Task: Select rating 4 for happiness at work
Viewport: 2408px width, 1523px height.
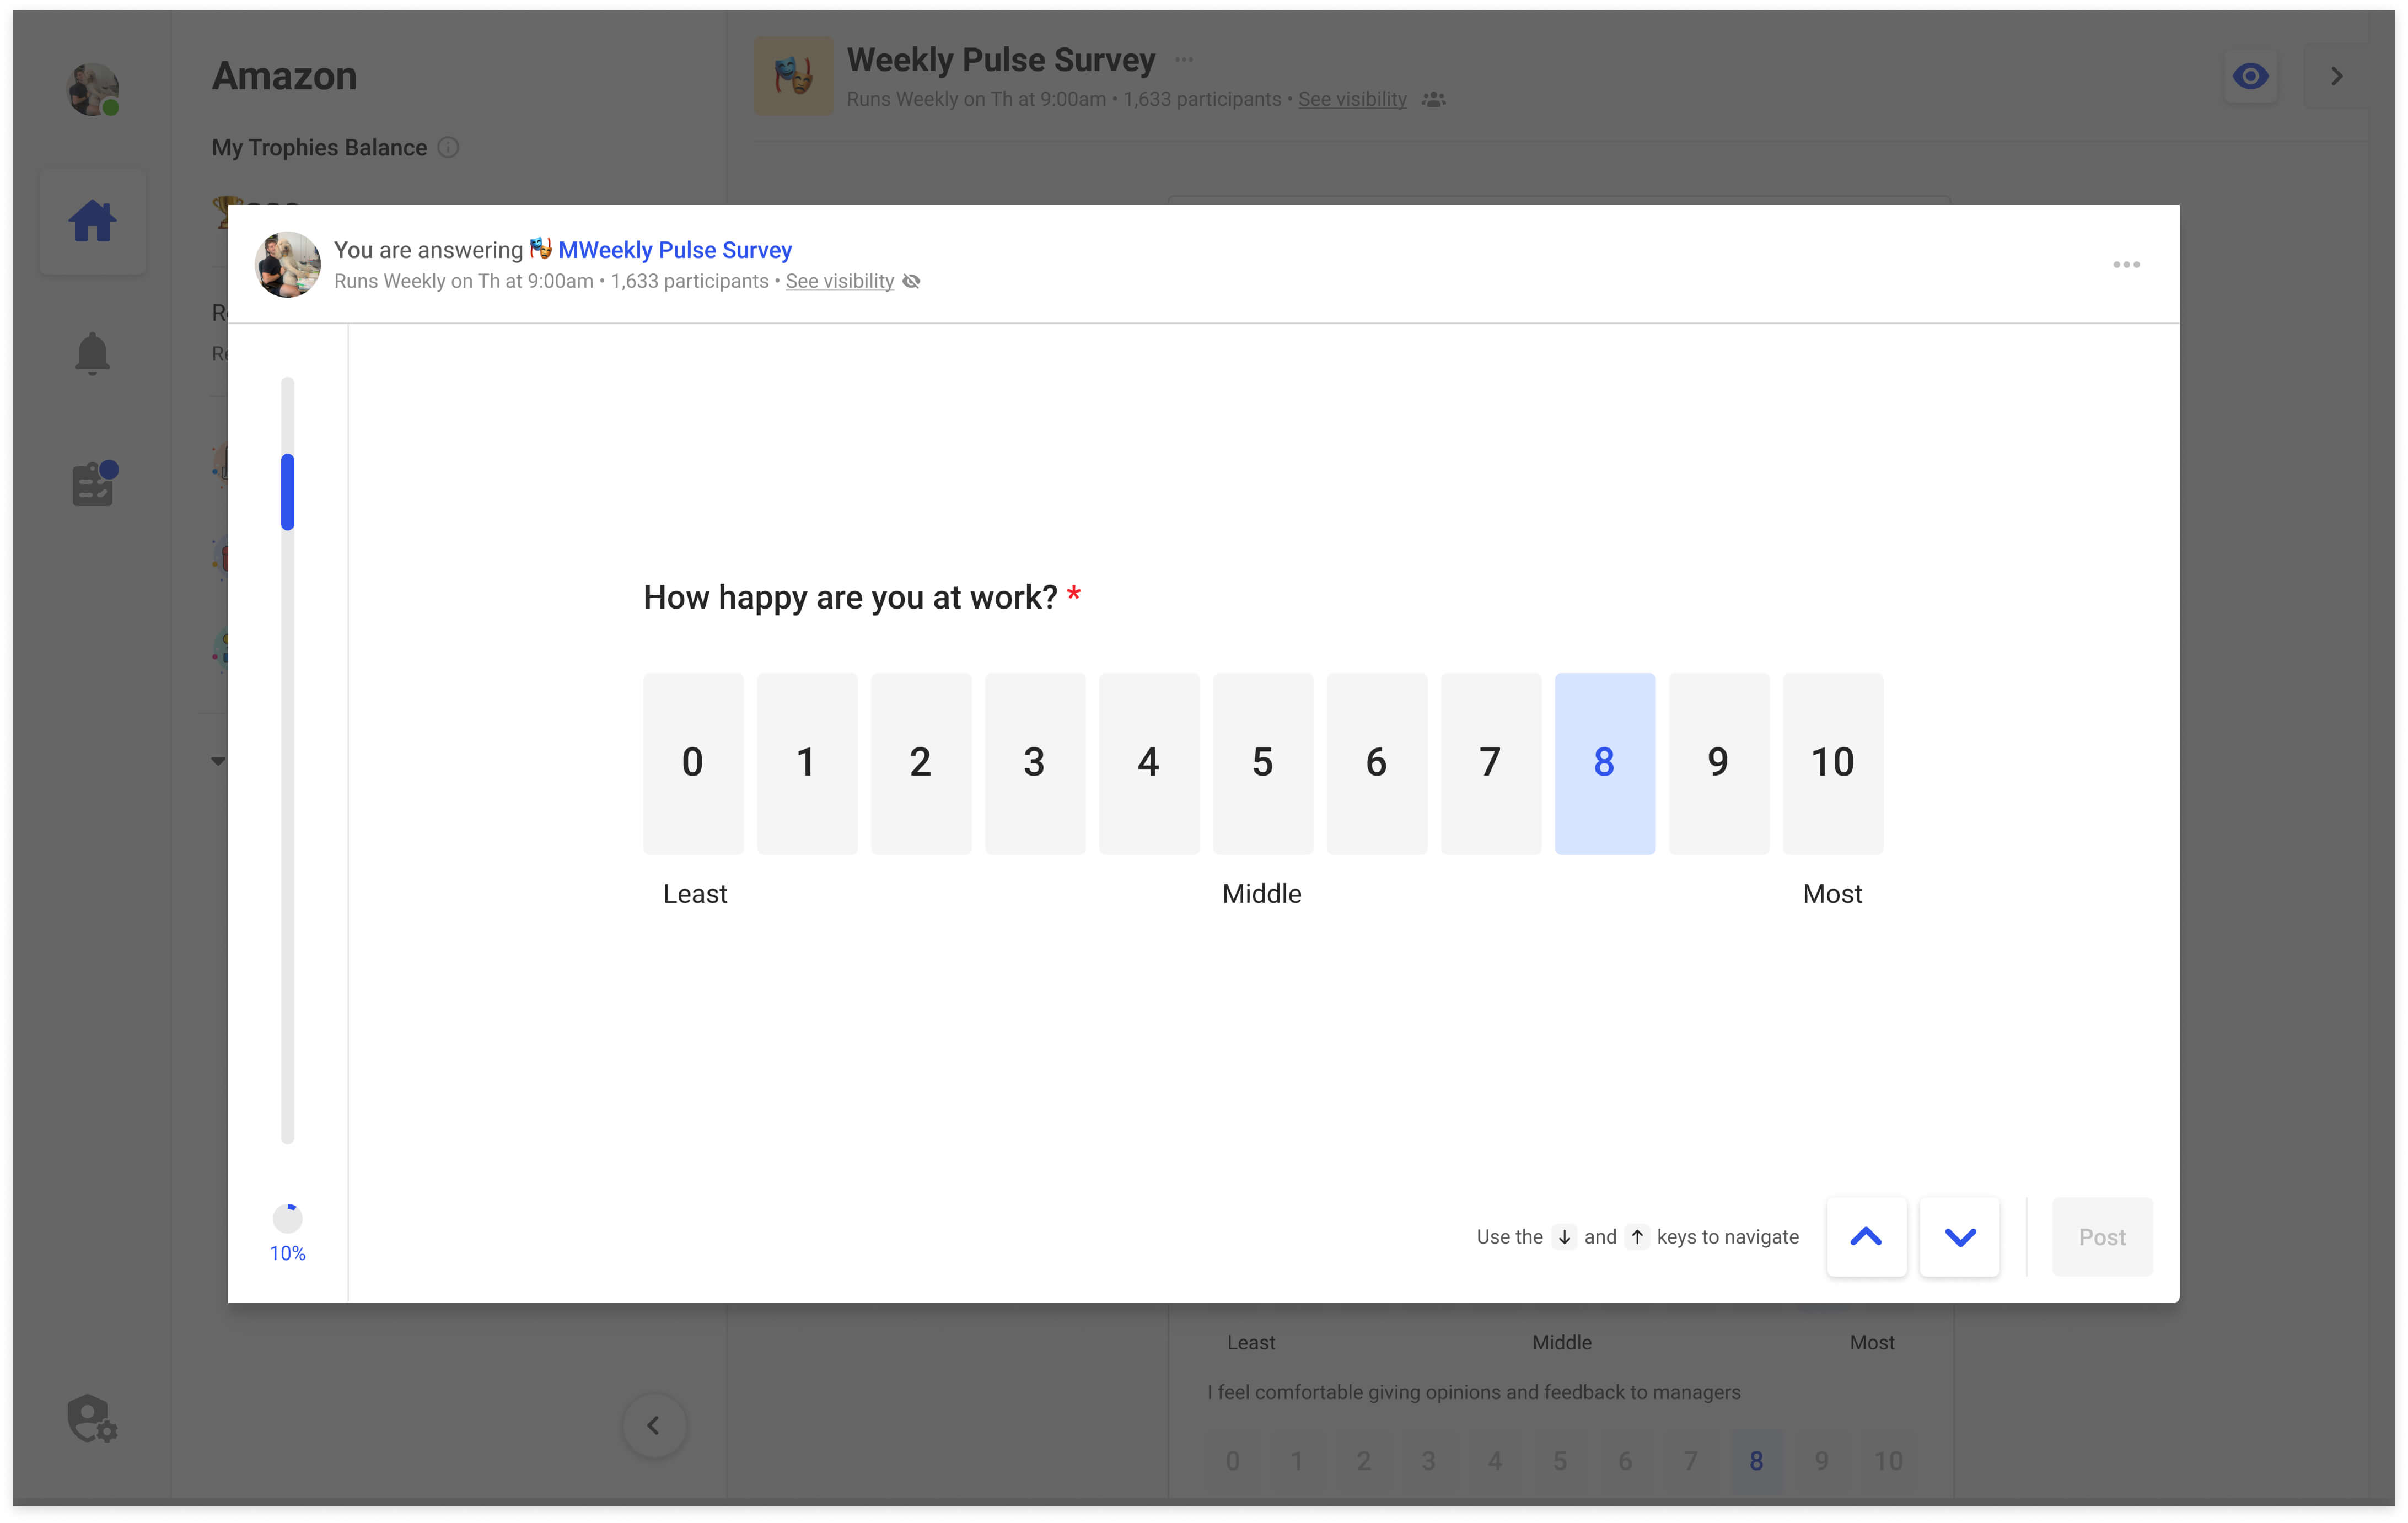Action: (1149, 763)
